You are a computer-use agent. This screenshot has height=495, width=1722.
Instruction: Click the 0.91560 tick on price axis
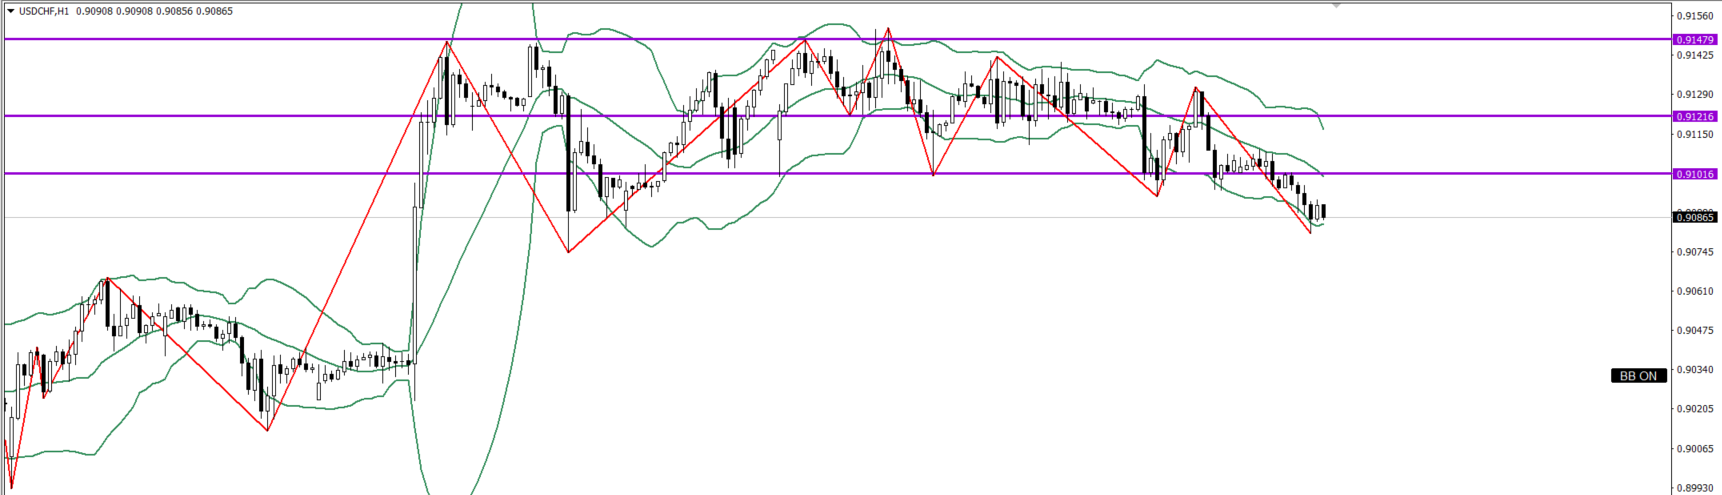pos(1694,17)
